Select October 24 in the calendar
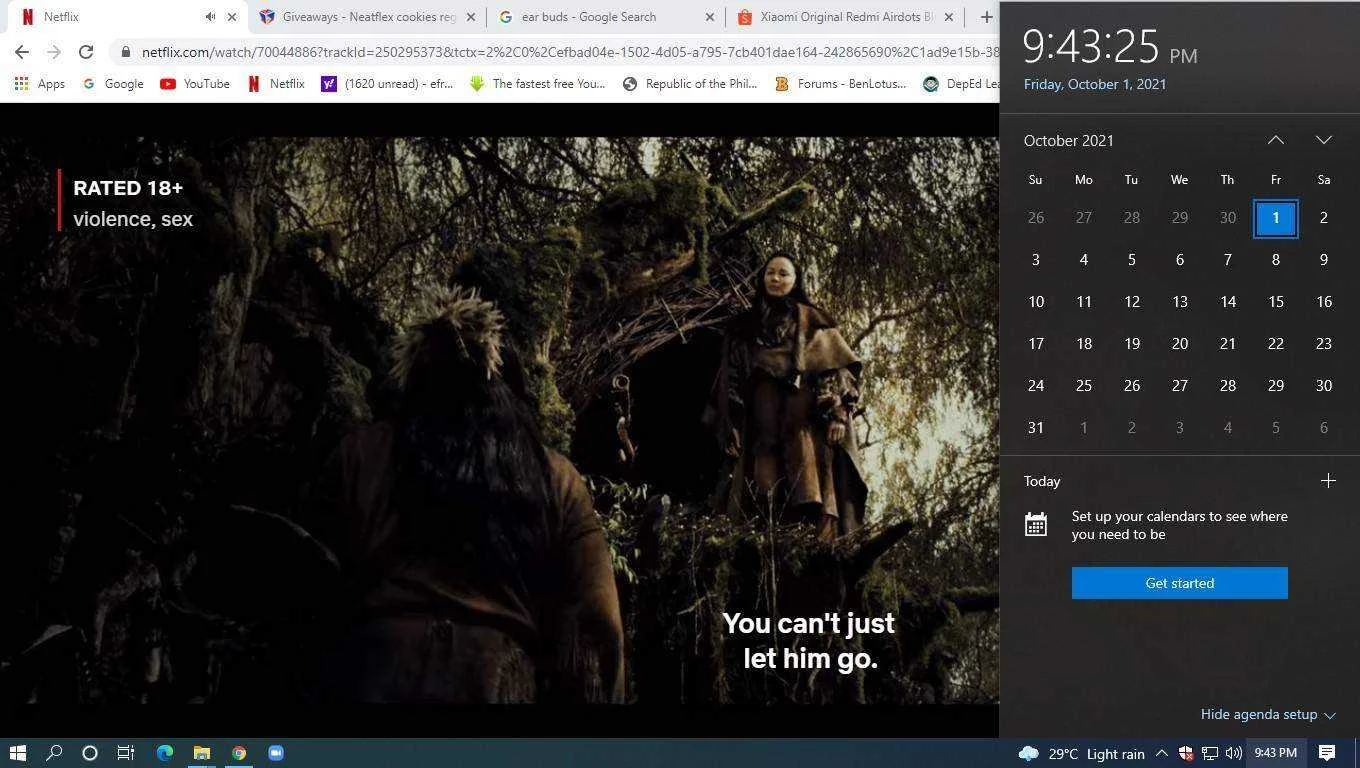Image resolution: width=1360 pixels, height=768 pixels. click(x=1036, y=386)
